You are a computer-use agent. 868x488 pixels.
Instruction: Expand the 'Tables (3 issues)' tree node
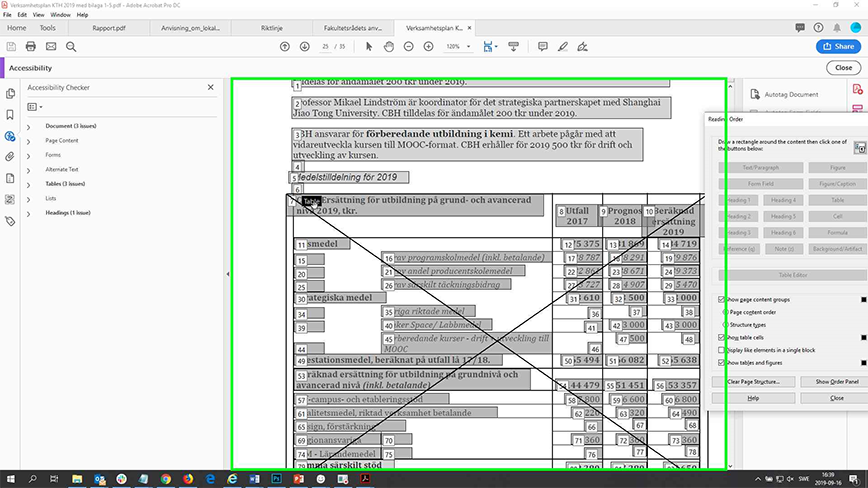28,184
